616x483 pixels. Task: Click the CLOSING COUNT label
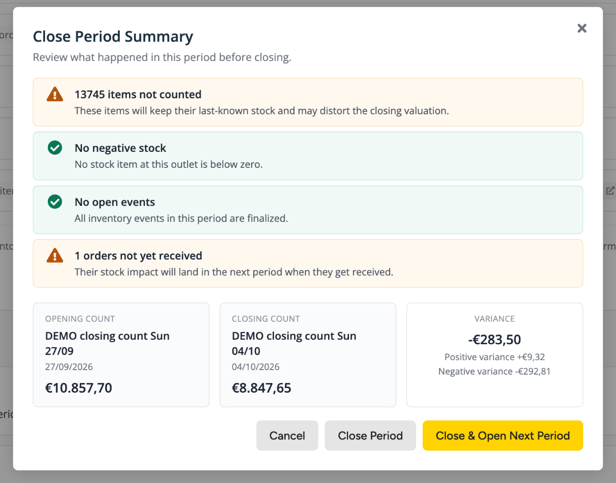click(x=266, y=319)
